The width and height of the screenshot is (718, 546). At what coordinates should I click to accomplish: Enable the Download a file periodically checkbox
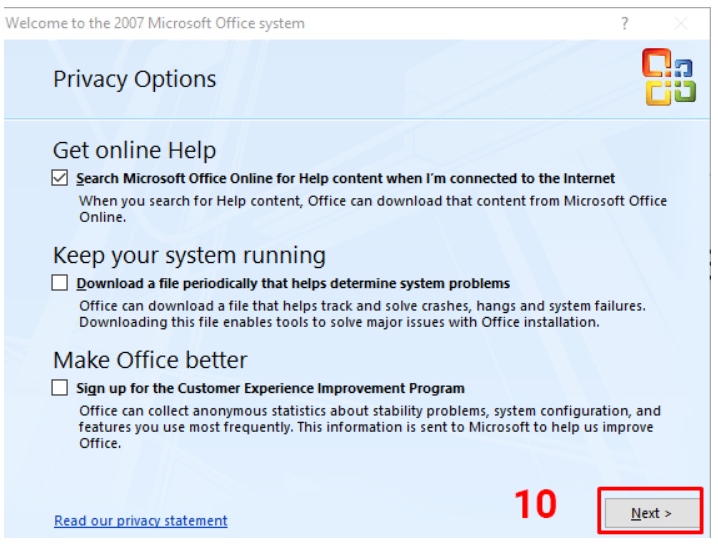coord(61,283)
